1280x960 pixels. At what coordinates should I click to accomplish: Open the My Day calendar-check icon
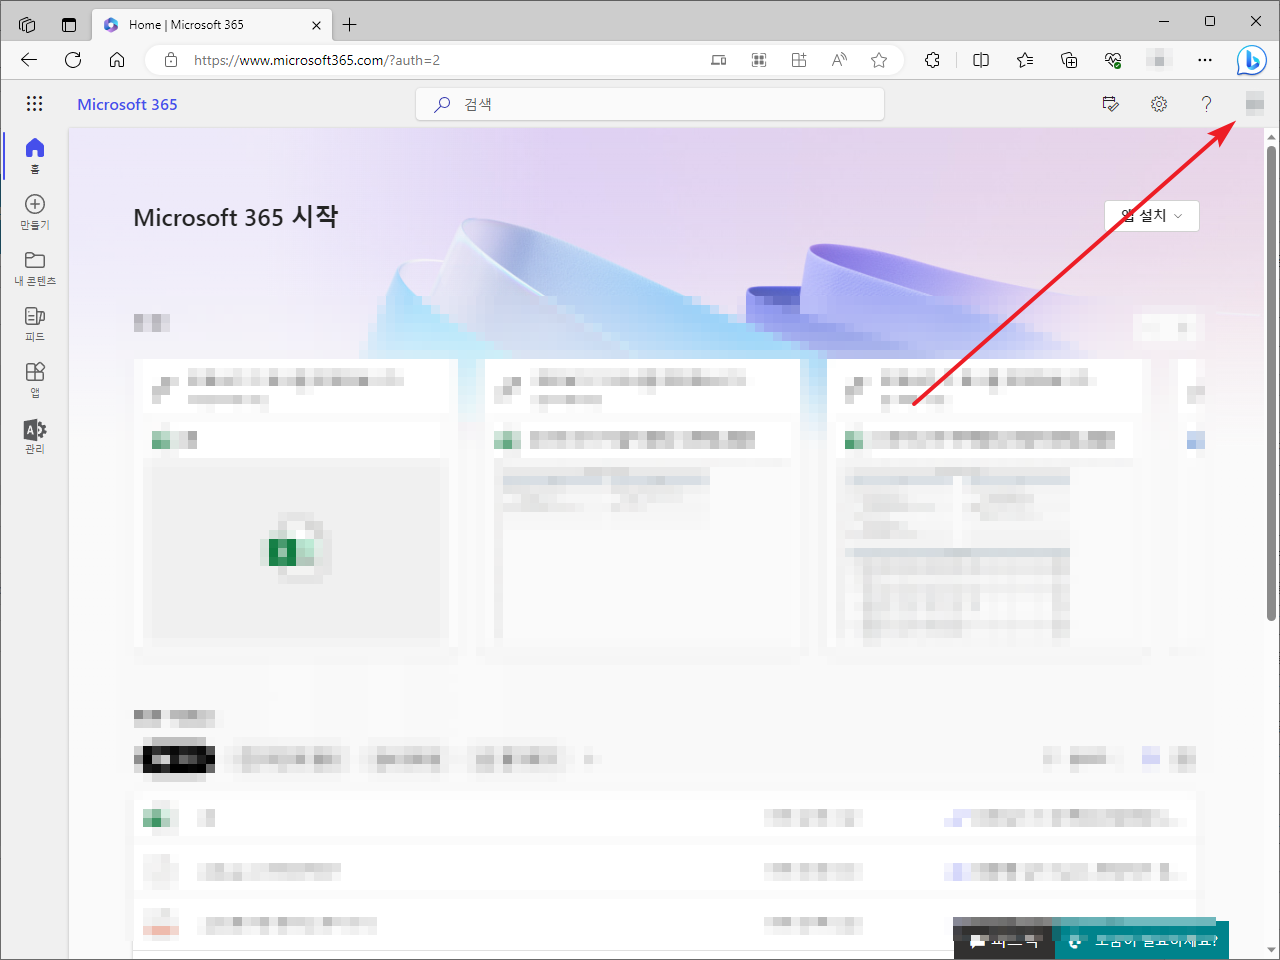click(x=1111, y=104)
